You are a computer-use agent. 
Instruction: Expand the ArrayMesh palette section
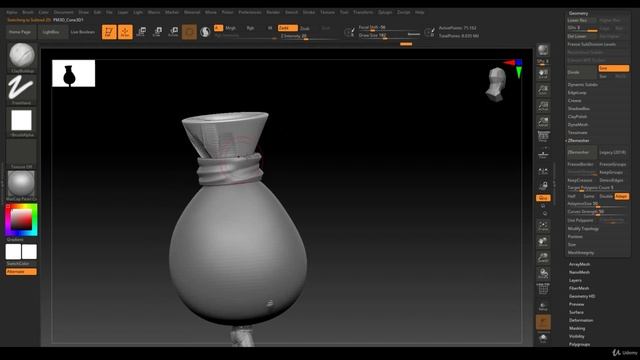point(579,264)
